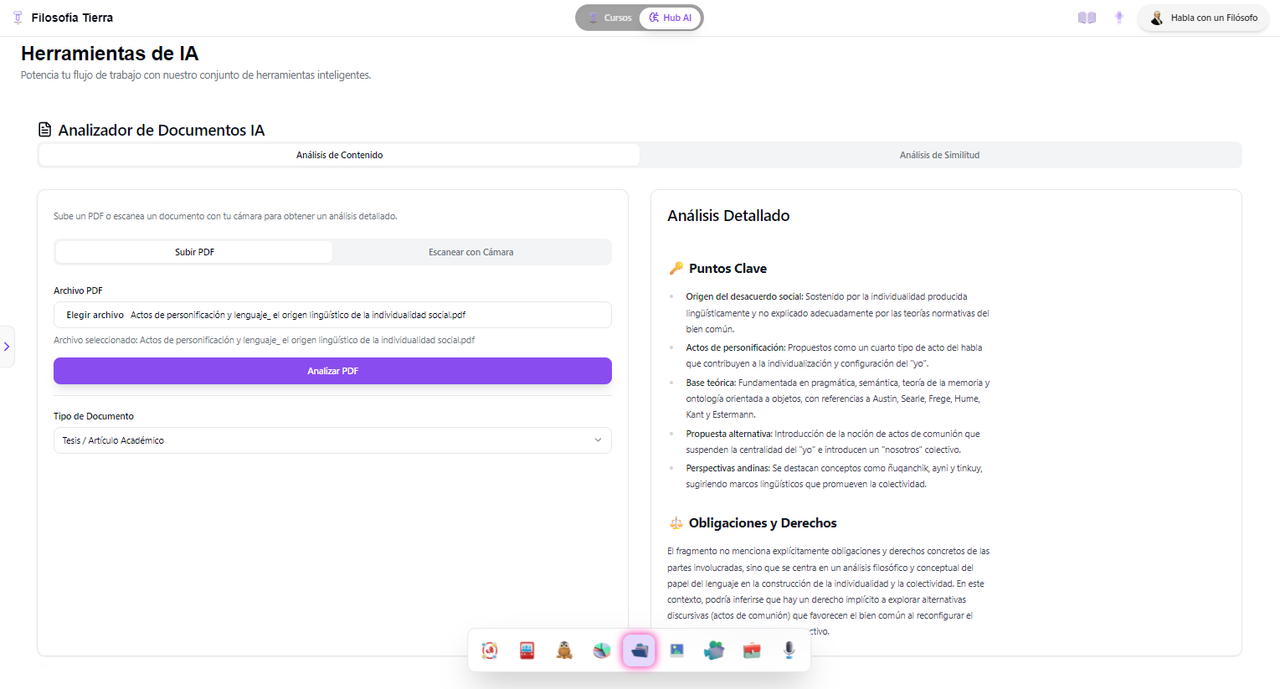Screen dimensions: 1280x689
Task: Click the scales icon beside Obligaciones y Derechos
Action: (x=676, y=523)
